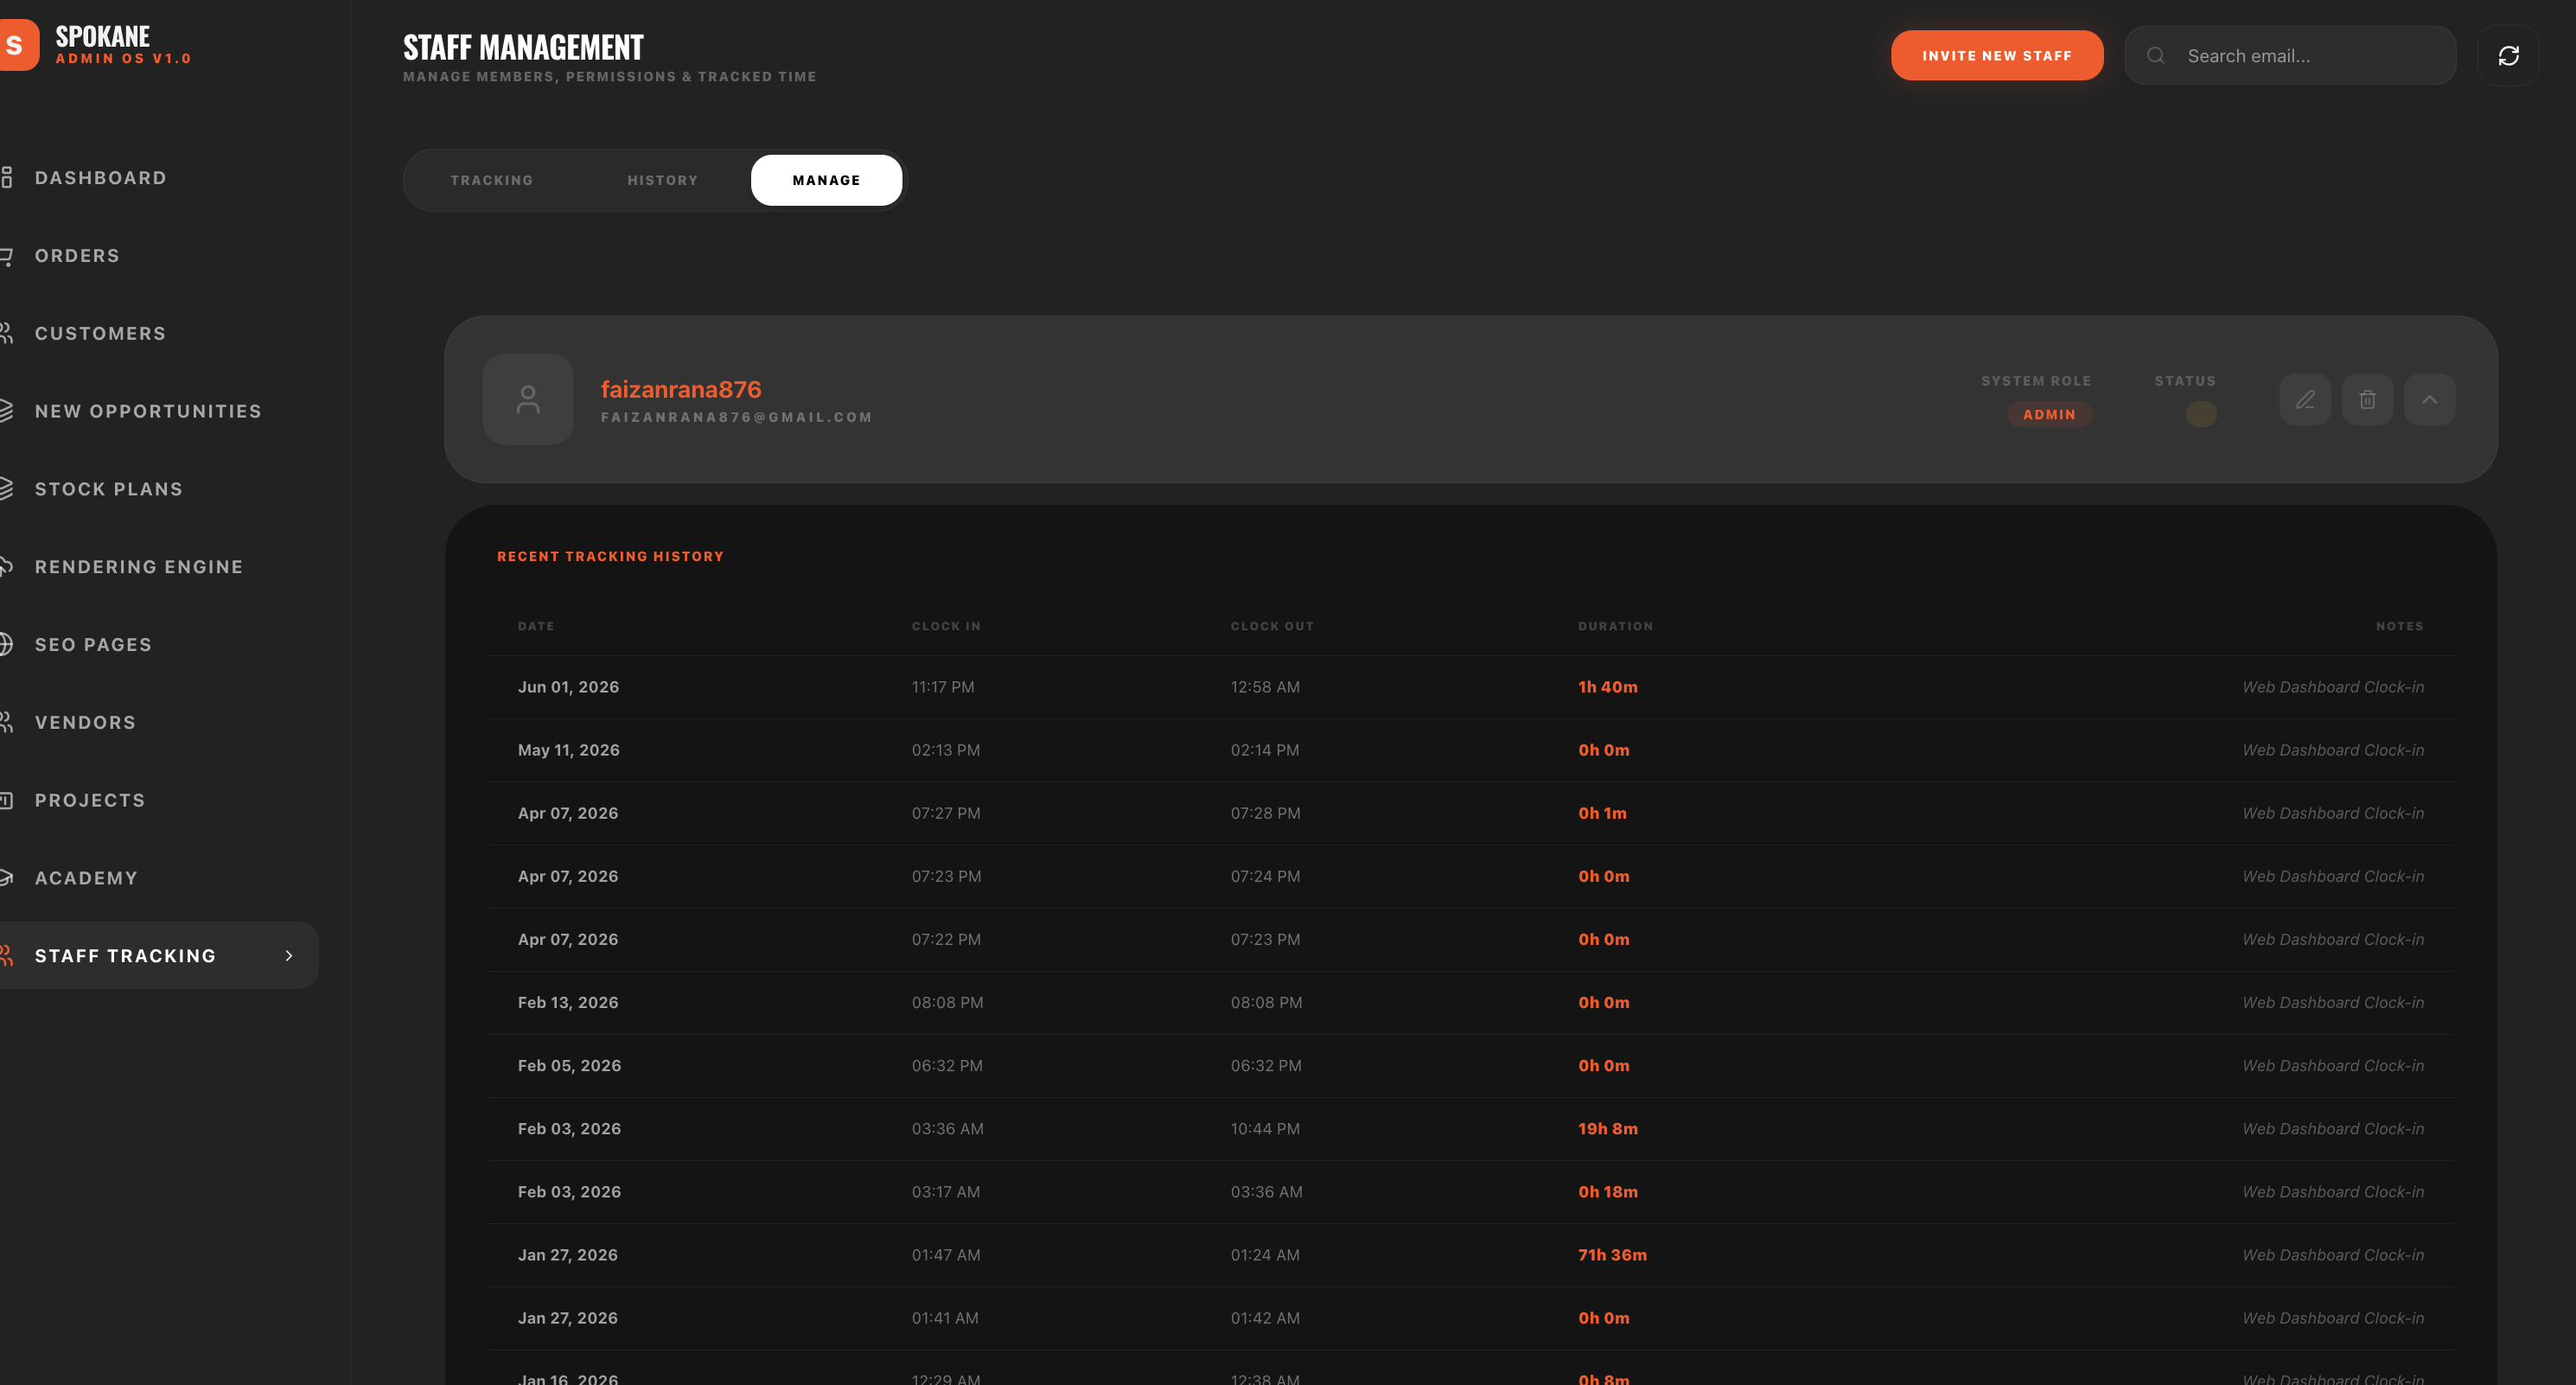
Task: Click the Search email field
Action: point(2290,56)
